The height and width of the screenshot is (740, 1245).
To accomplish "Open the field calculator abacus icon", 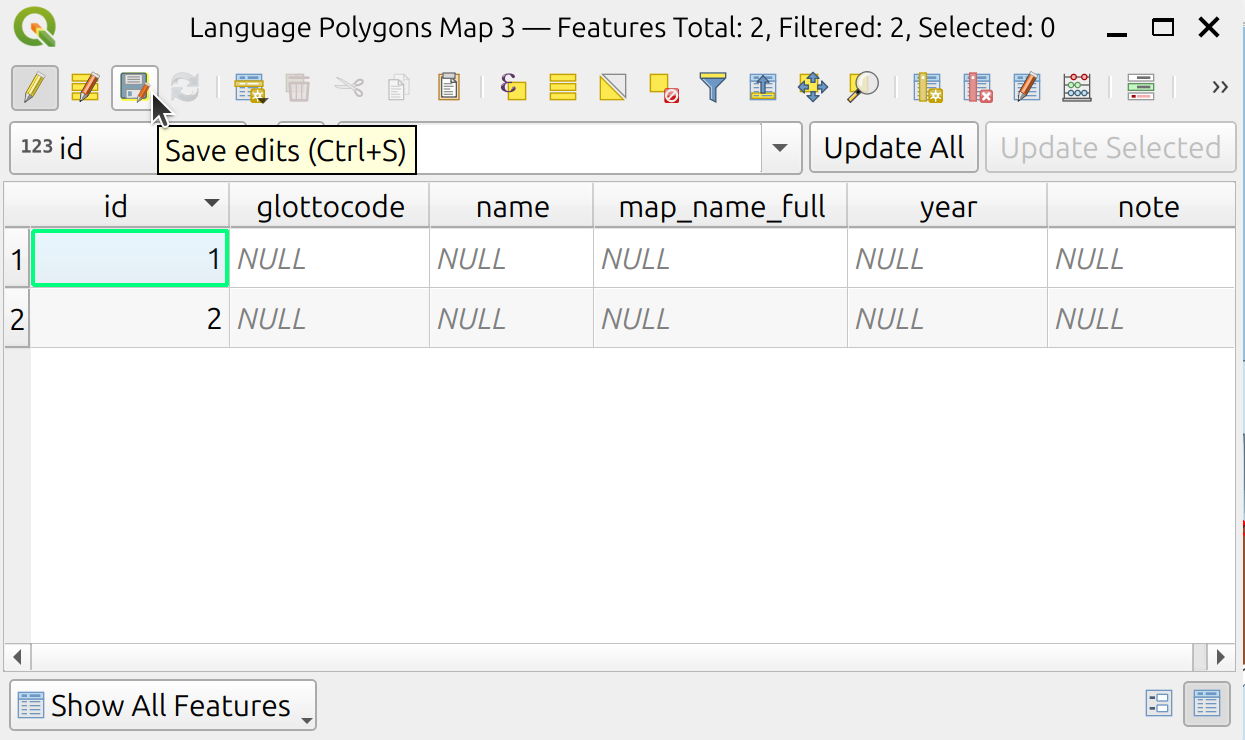I will click(1077, 88).
